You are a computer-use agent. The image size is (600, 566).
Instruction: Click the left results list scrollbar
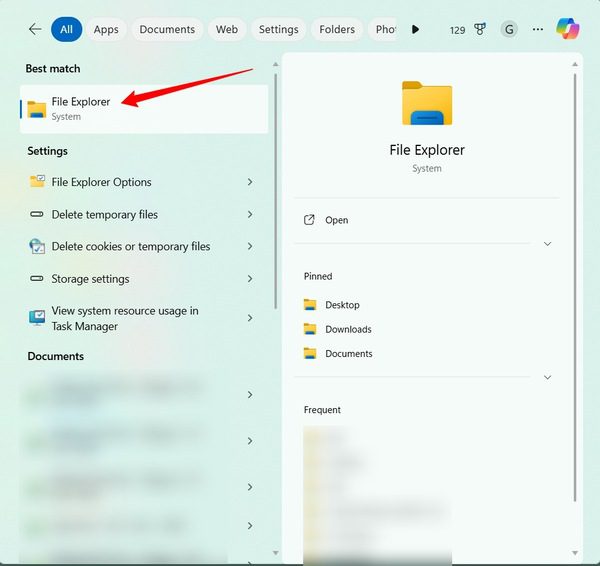pos(276,191)
